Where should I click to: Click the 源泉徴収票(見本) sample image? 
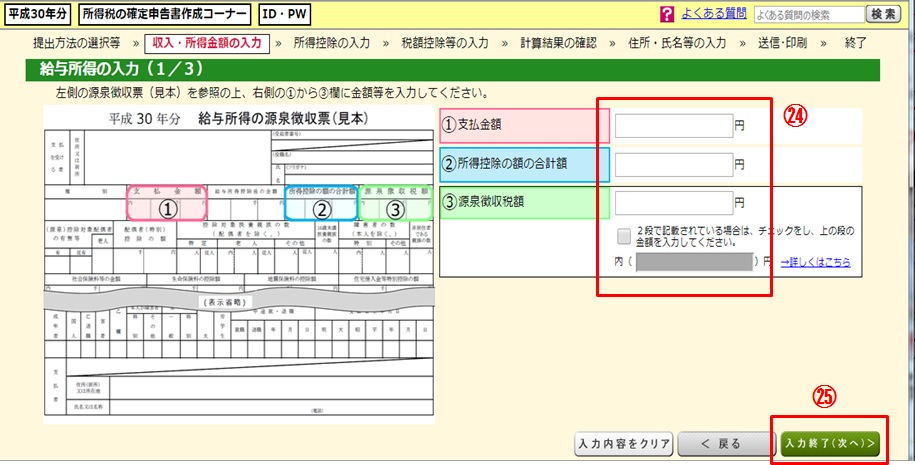click(239, 264)
